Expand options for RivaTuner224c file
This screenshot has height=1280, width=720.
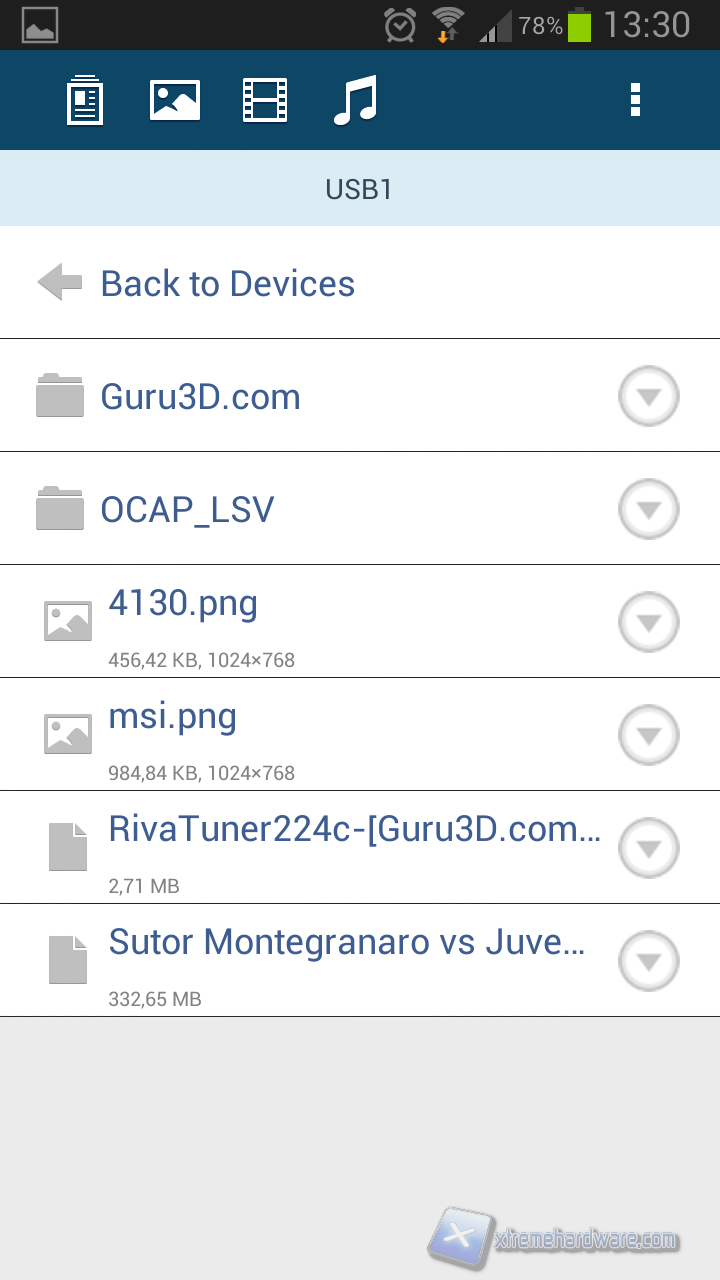649,849
